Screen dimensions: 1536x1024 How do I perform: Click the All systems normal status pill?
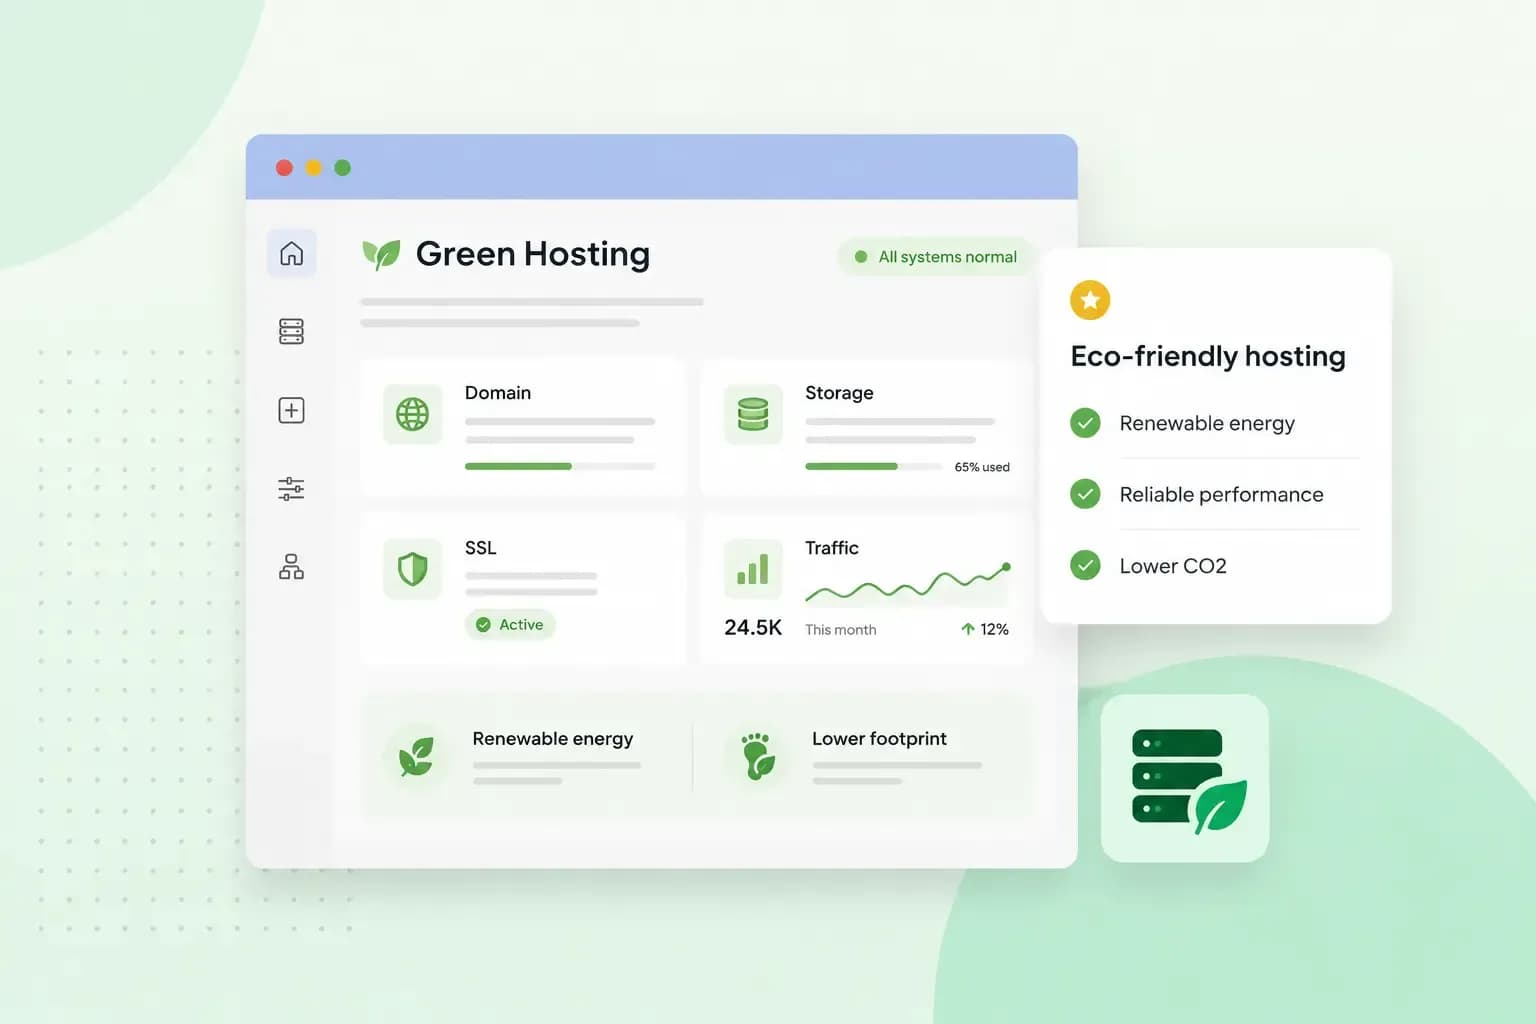click(x=936, y=257)
